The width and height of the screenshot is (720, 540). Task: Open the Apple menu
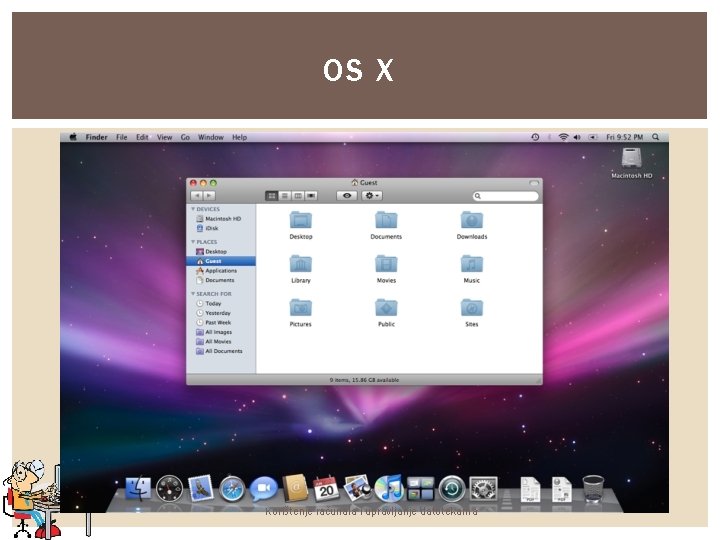click(73, 137)
